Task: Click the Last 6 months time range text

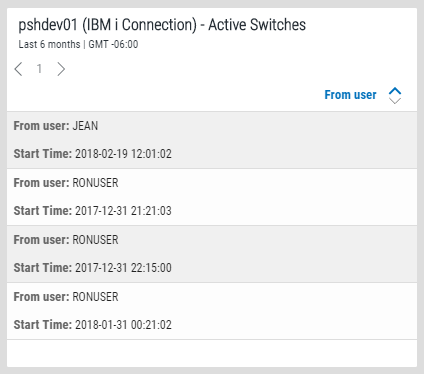Action: 49,44
